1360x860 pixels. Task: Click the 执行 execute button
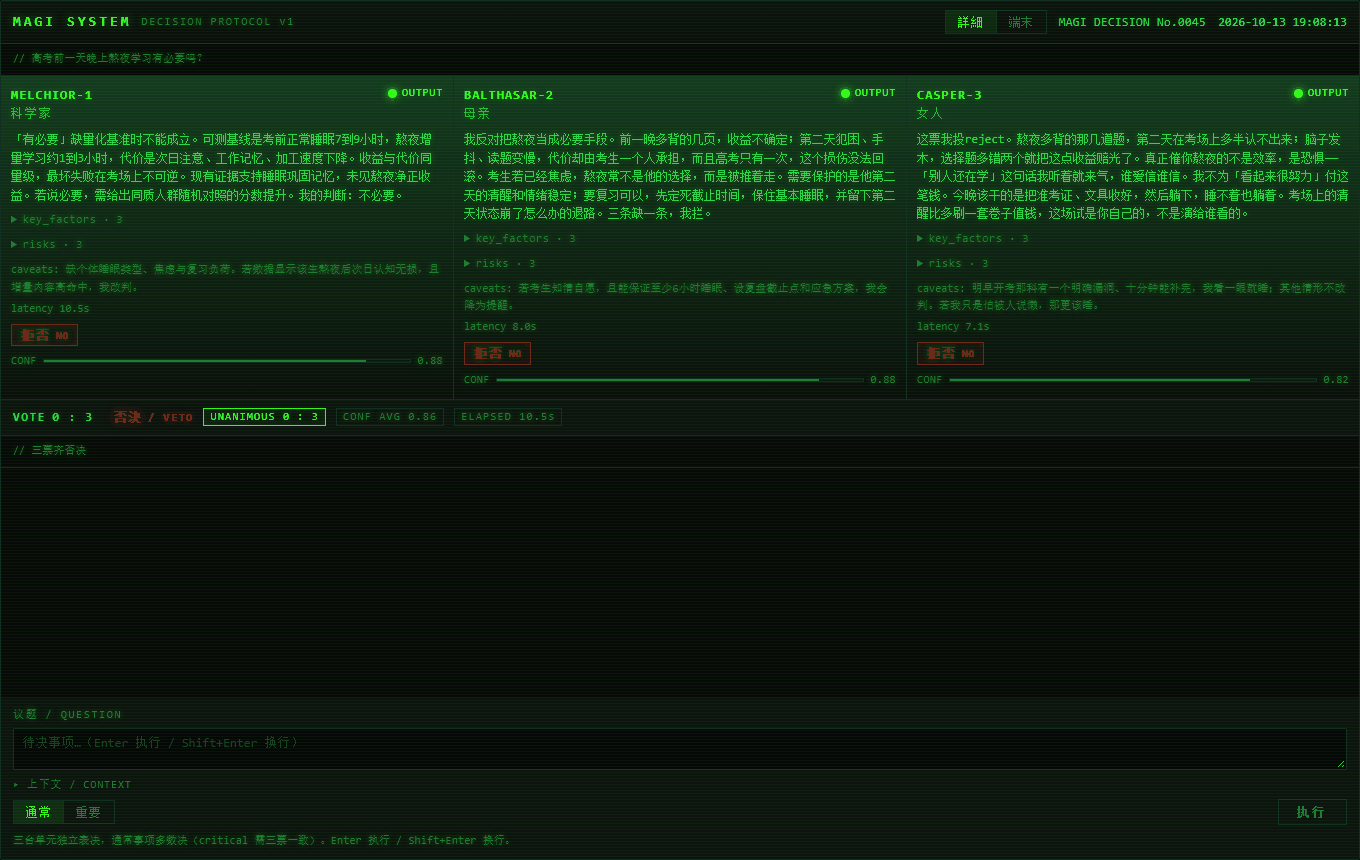pyautogui.click(x=1312, y=812)
